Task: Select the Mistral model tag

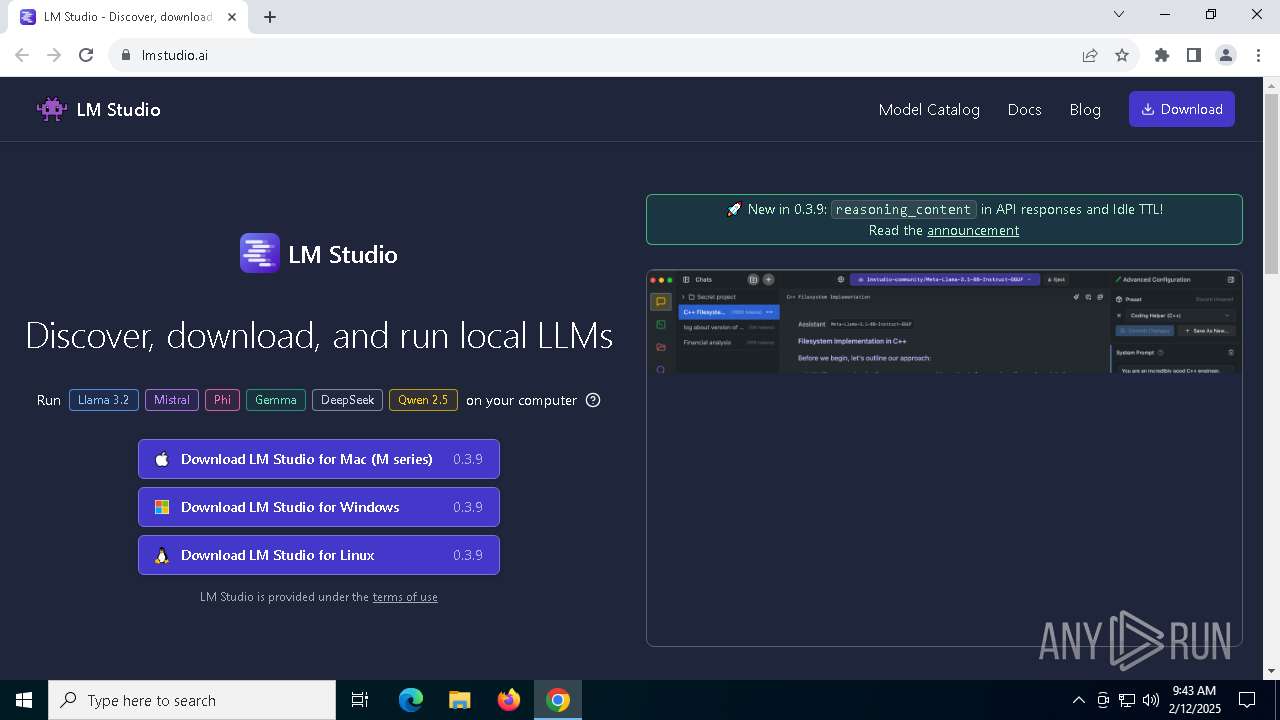Action: (x=172, y=400)
